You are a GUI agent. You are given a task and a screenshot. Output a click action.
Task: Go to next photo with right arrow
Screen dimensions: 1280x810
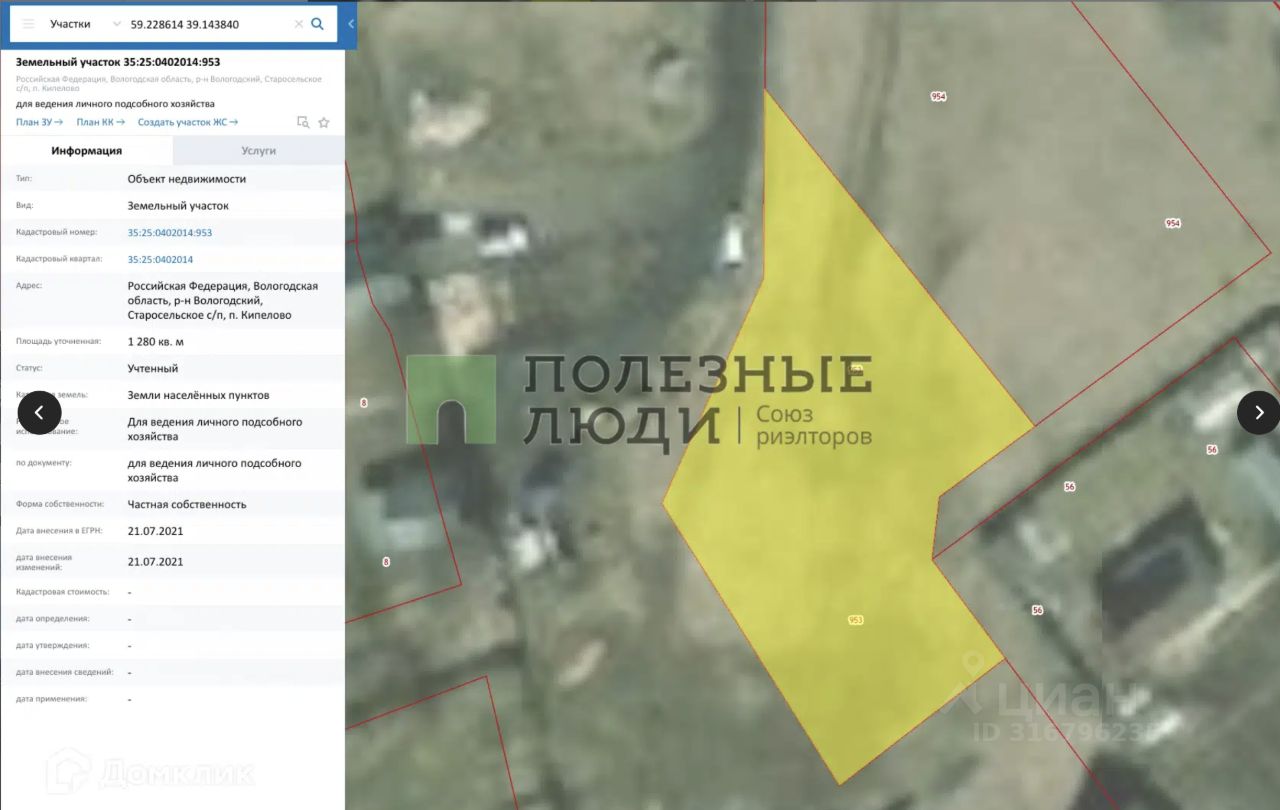click(1258, 412)
